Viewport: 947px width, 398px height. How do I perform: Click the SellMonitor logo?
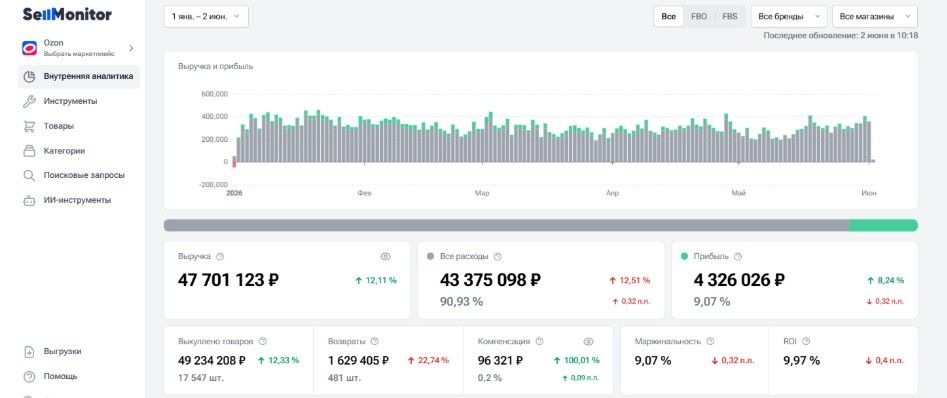pos(67,15)
